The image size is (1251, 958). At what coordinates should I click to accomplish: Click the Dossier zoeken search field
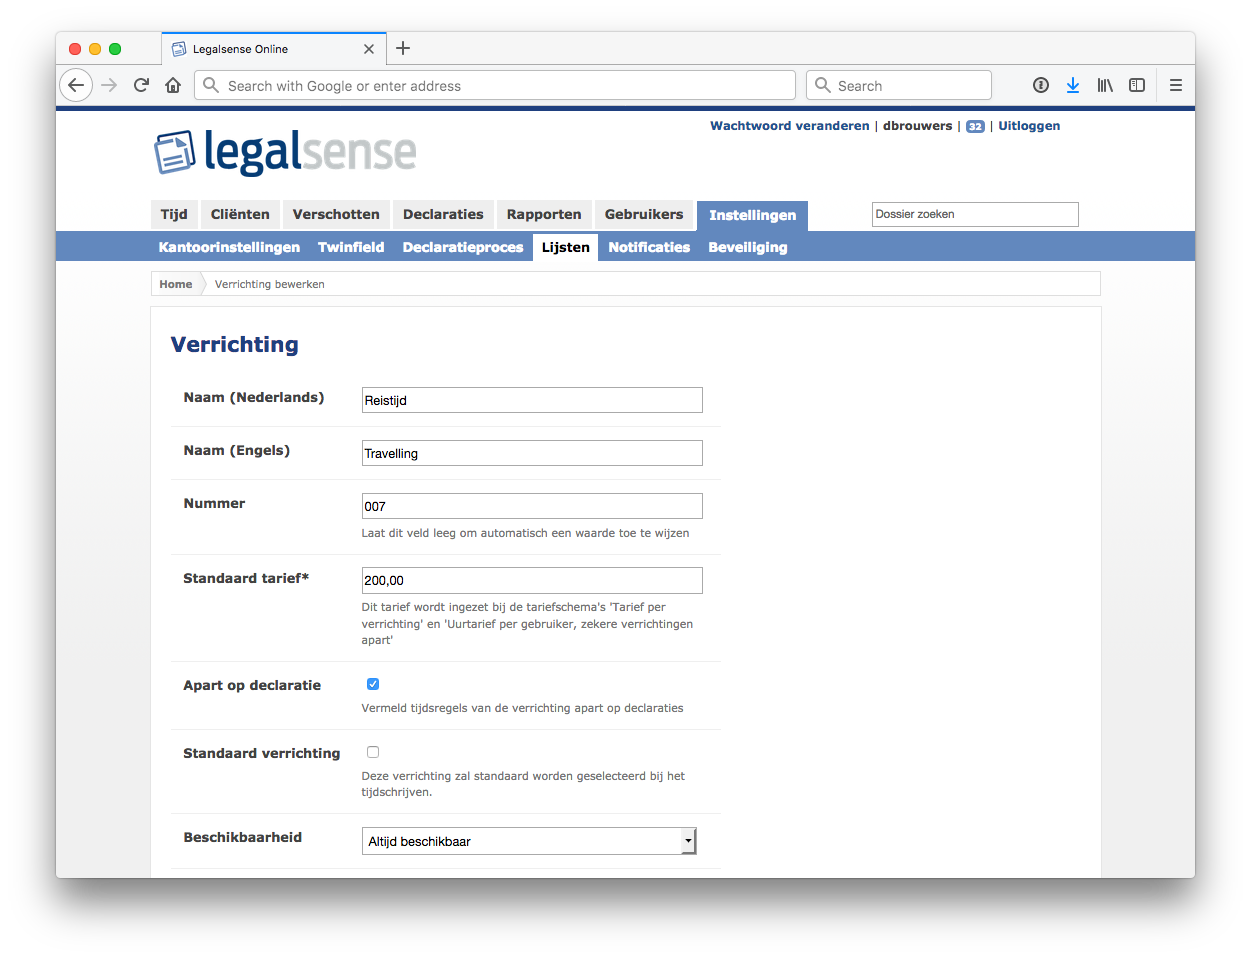pyautogui.click(x=975, y=214)
